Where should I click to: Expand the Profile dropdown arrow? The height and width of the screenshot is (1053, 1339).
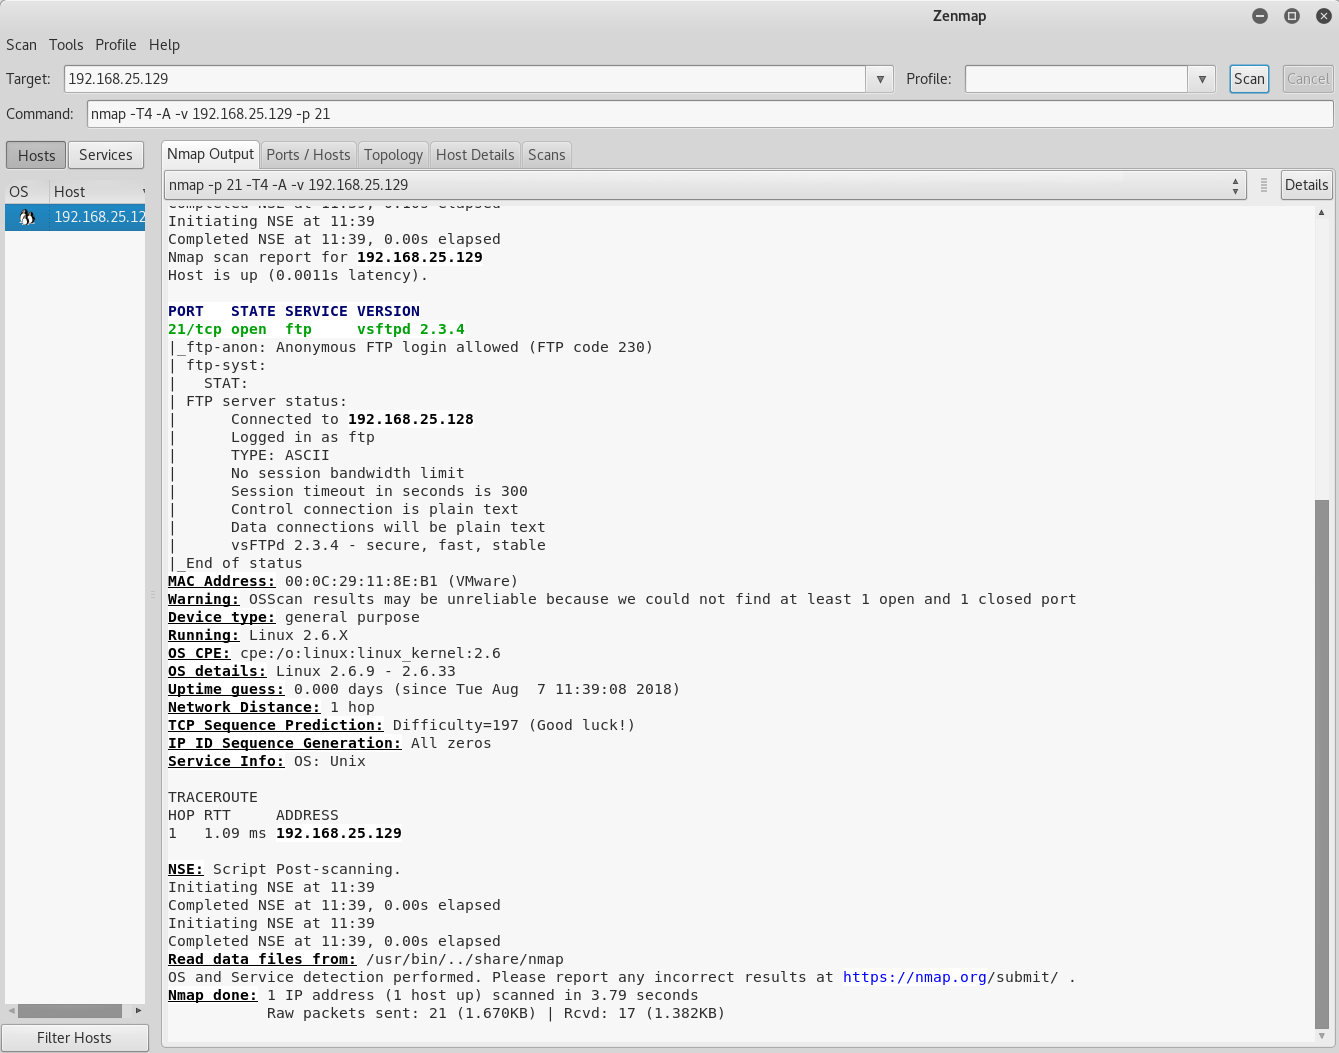click(x=1202, y=79)
